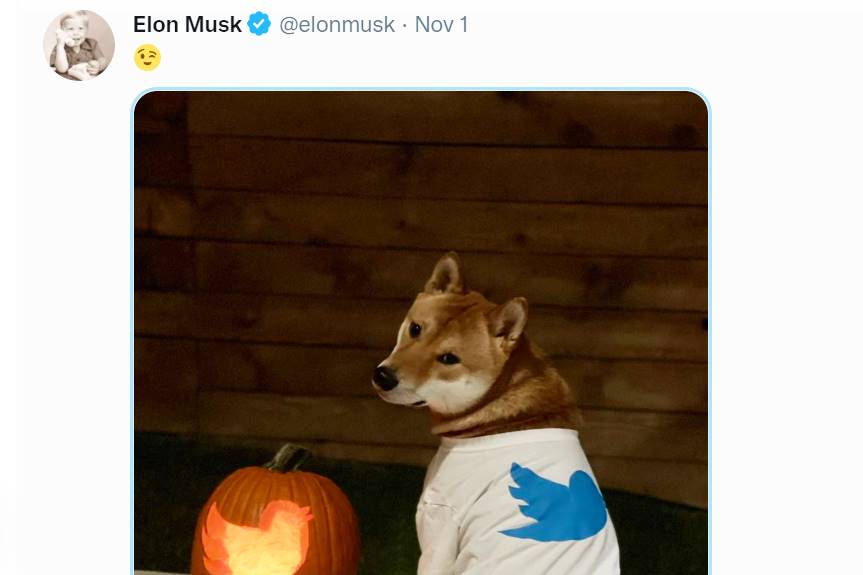Viewport: 863px width, 575px height.
Task: Click the winking face emoji
Action: (148, 58)
